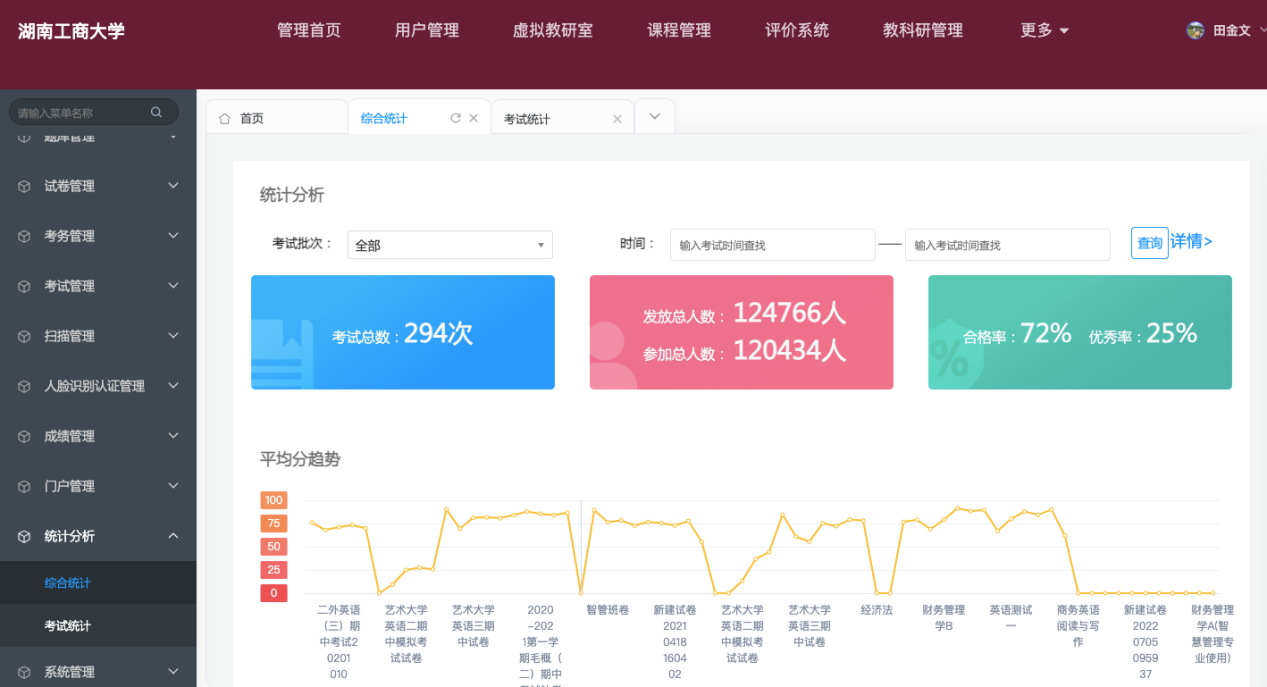
Task: Click the start exam time input field
Action: (772, 245)
